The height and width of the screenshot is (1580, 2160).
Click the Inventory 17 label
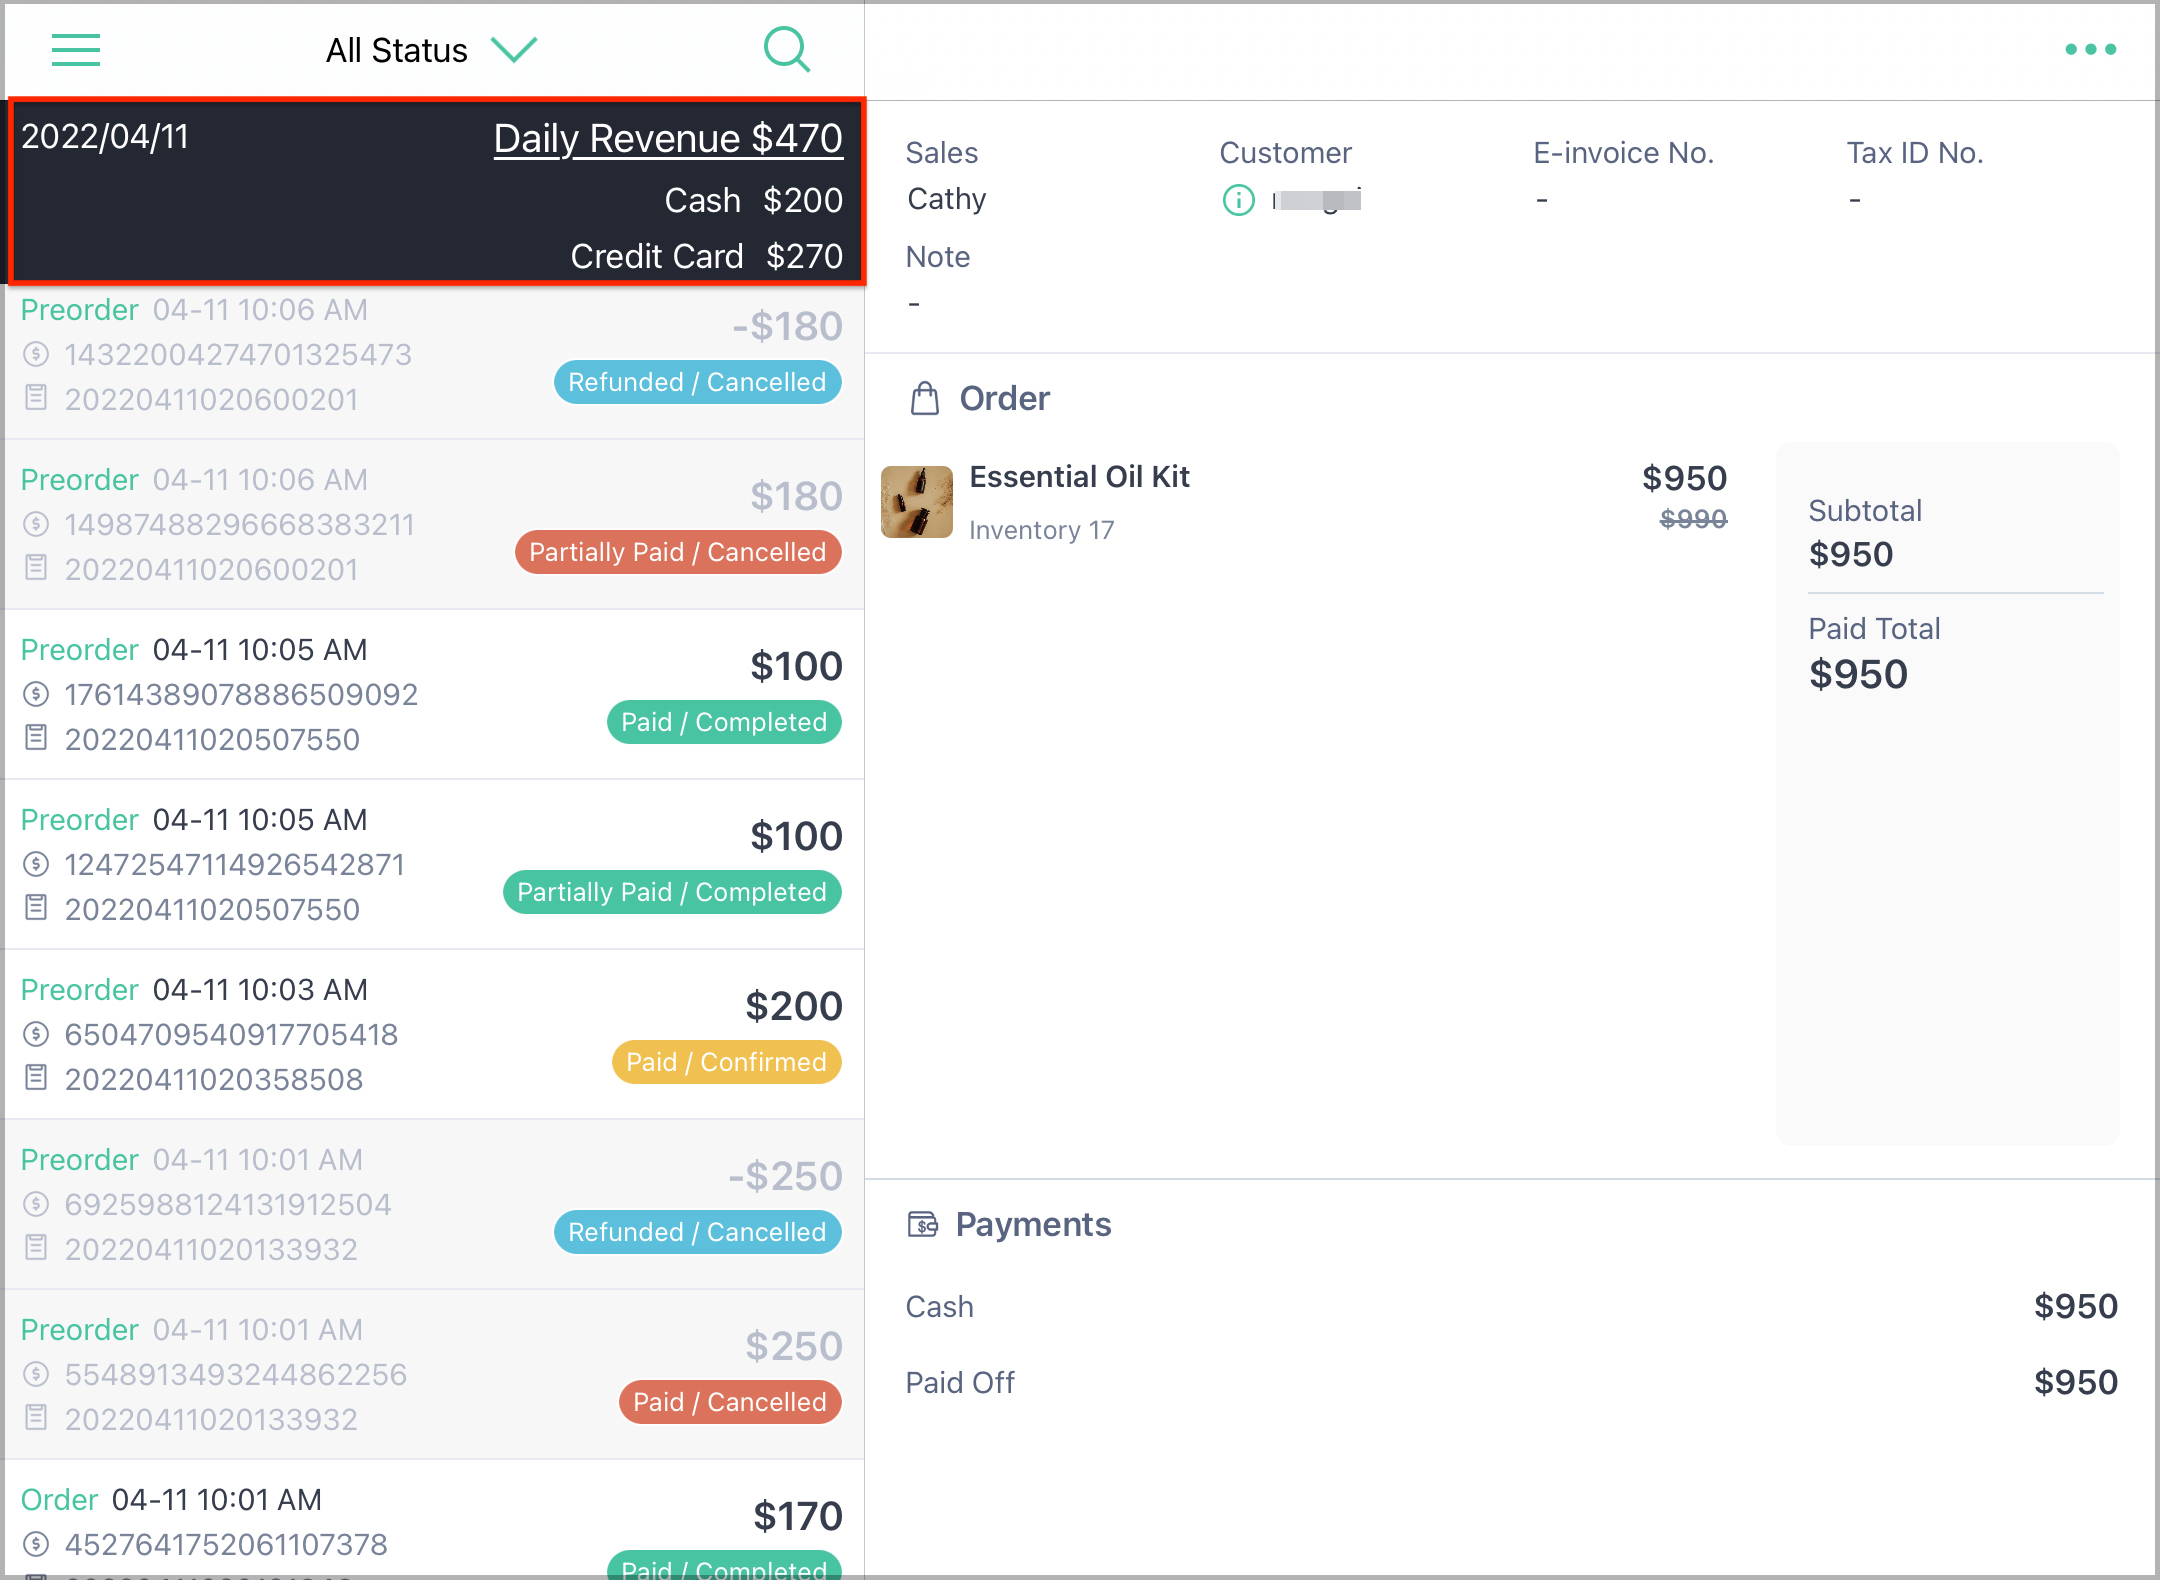coord(1042,530)
